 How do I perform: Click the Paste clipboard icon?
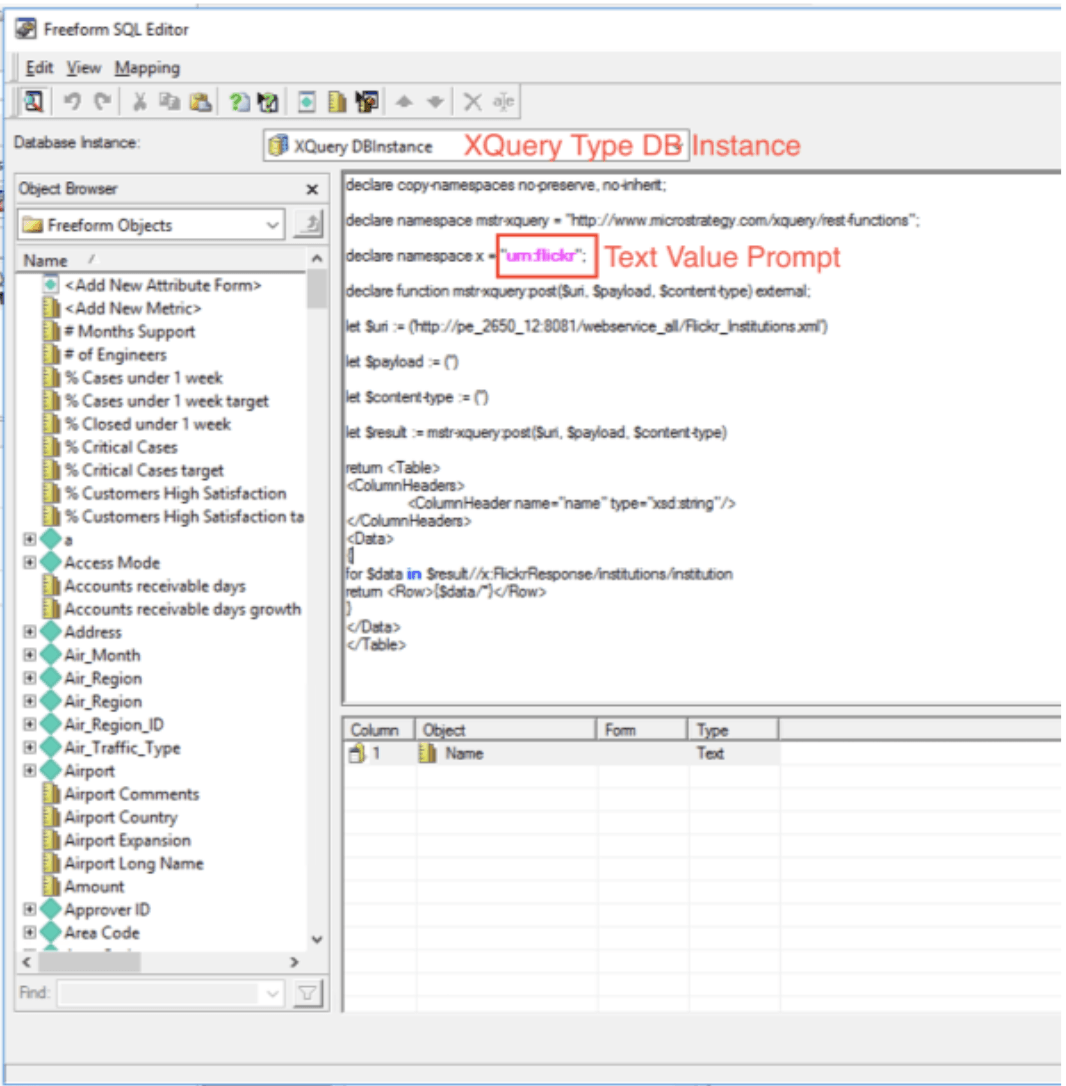click(x=200, y=101)
